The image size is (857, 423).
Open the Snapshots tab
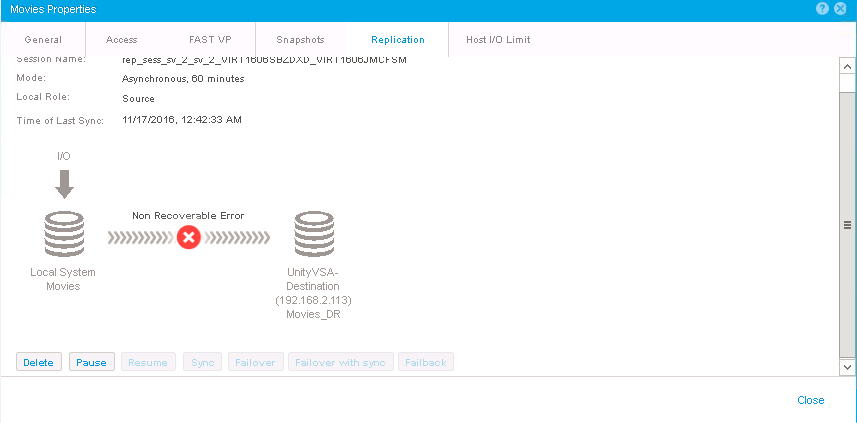pyautogui.click(x=300, y=40)
